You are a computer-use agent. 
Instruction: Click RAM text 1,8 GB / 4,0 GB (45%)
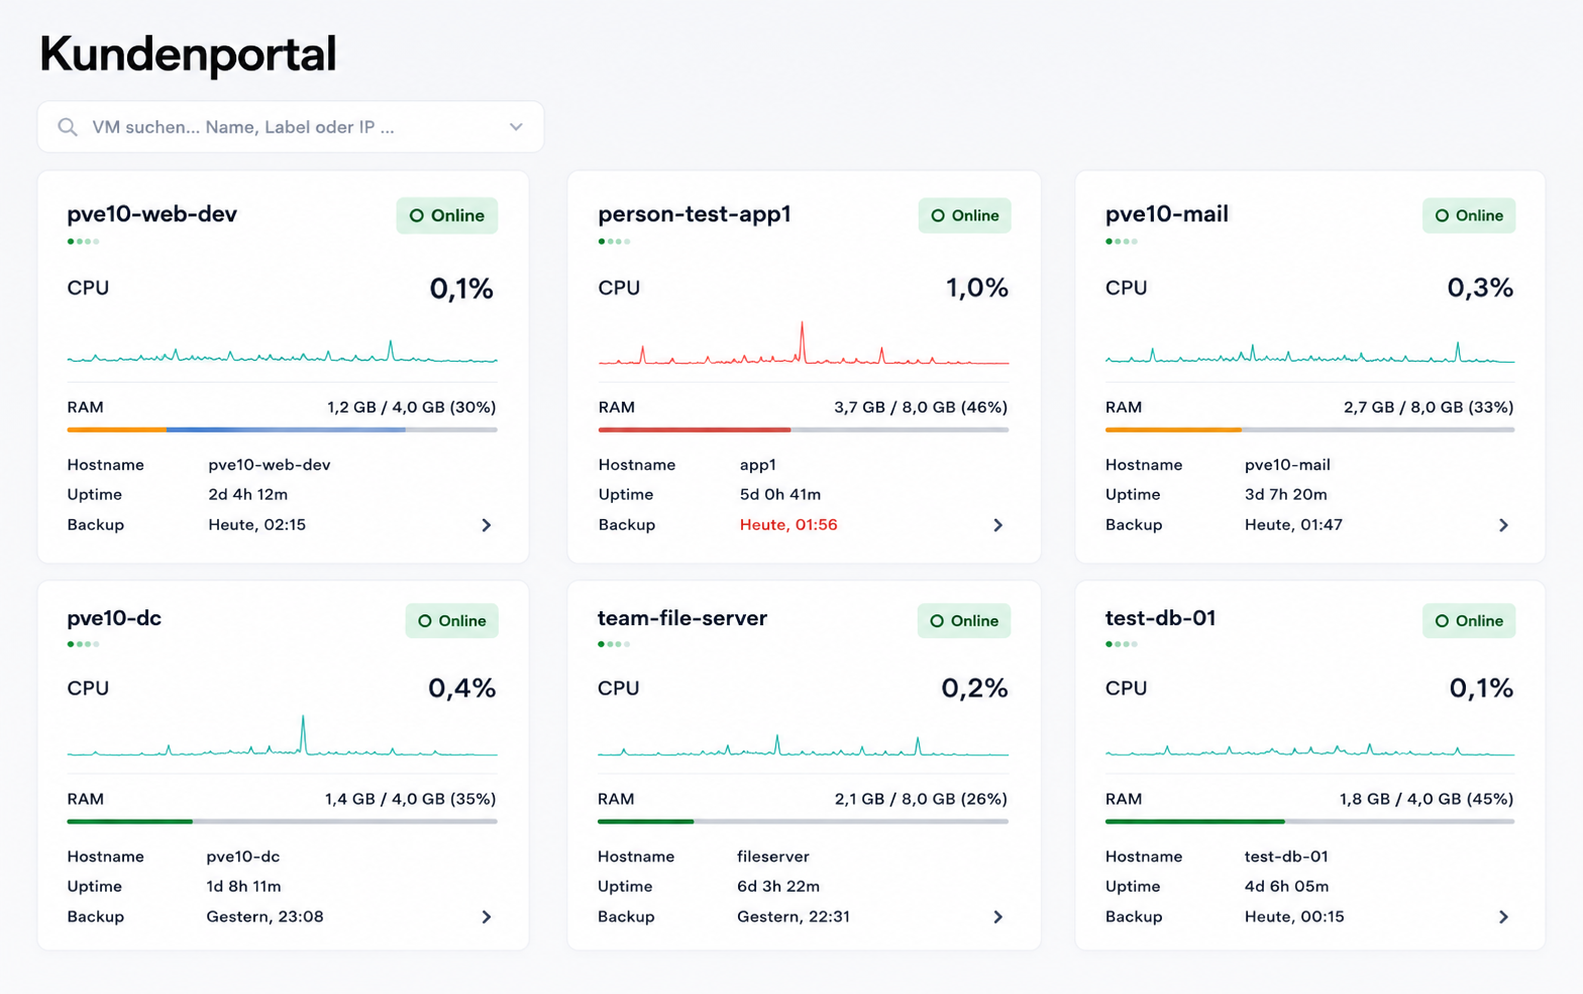click(x=1426, y=799)
